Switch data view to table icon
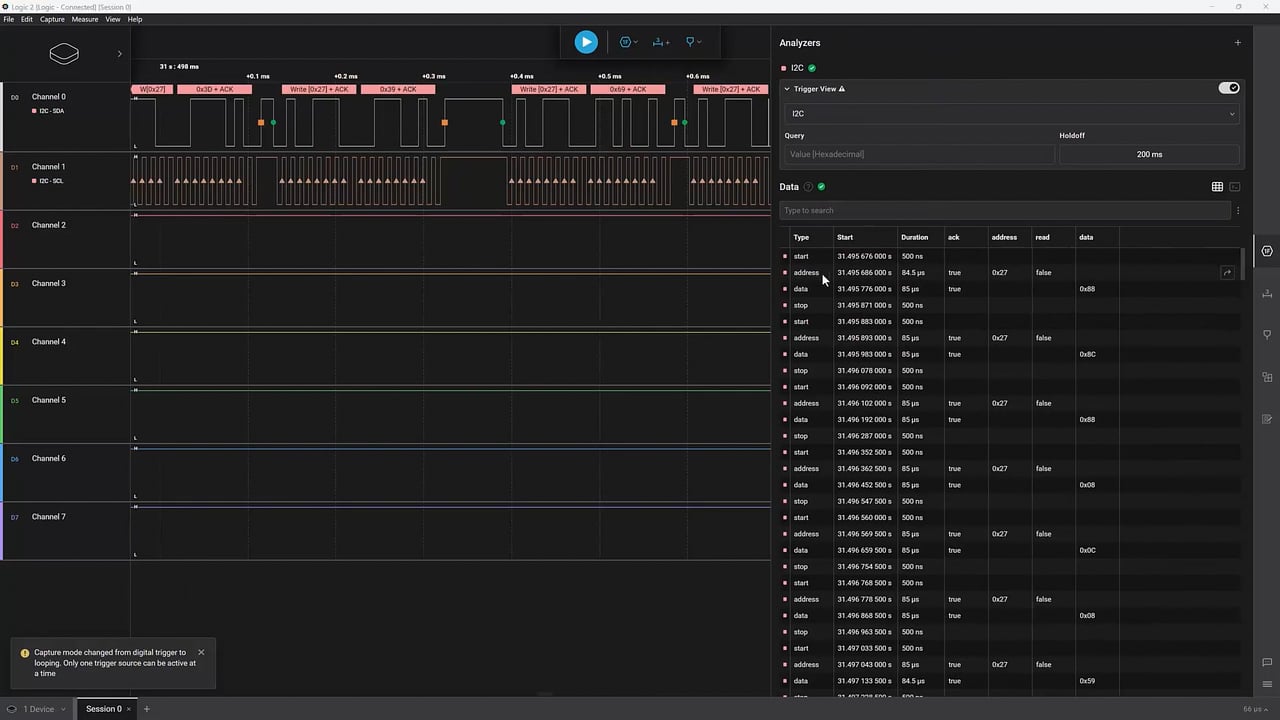The height and width of the screenshot is (720, 1280). (1217, 187)
